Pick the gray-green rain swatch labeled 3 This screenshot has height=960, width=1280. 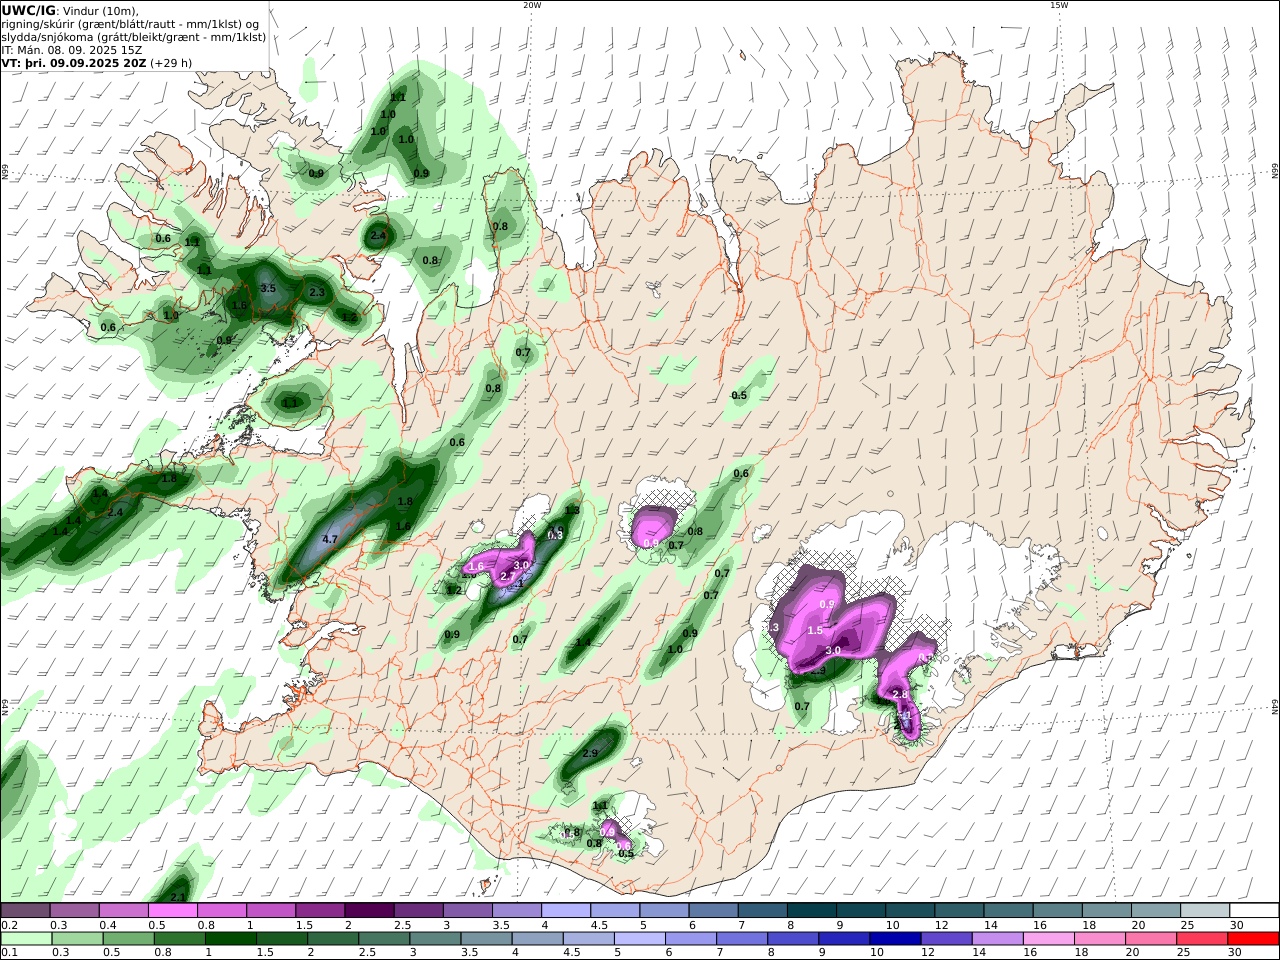click(436, 938)
